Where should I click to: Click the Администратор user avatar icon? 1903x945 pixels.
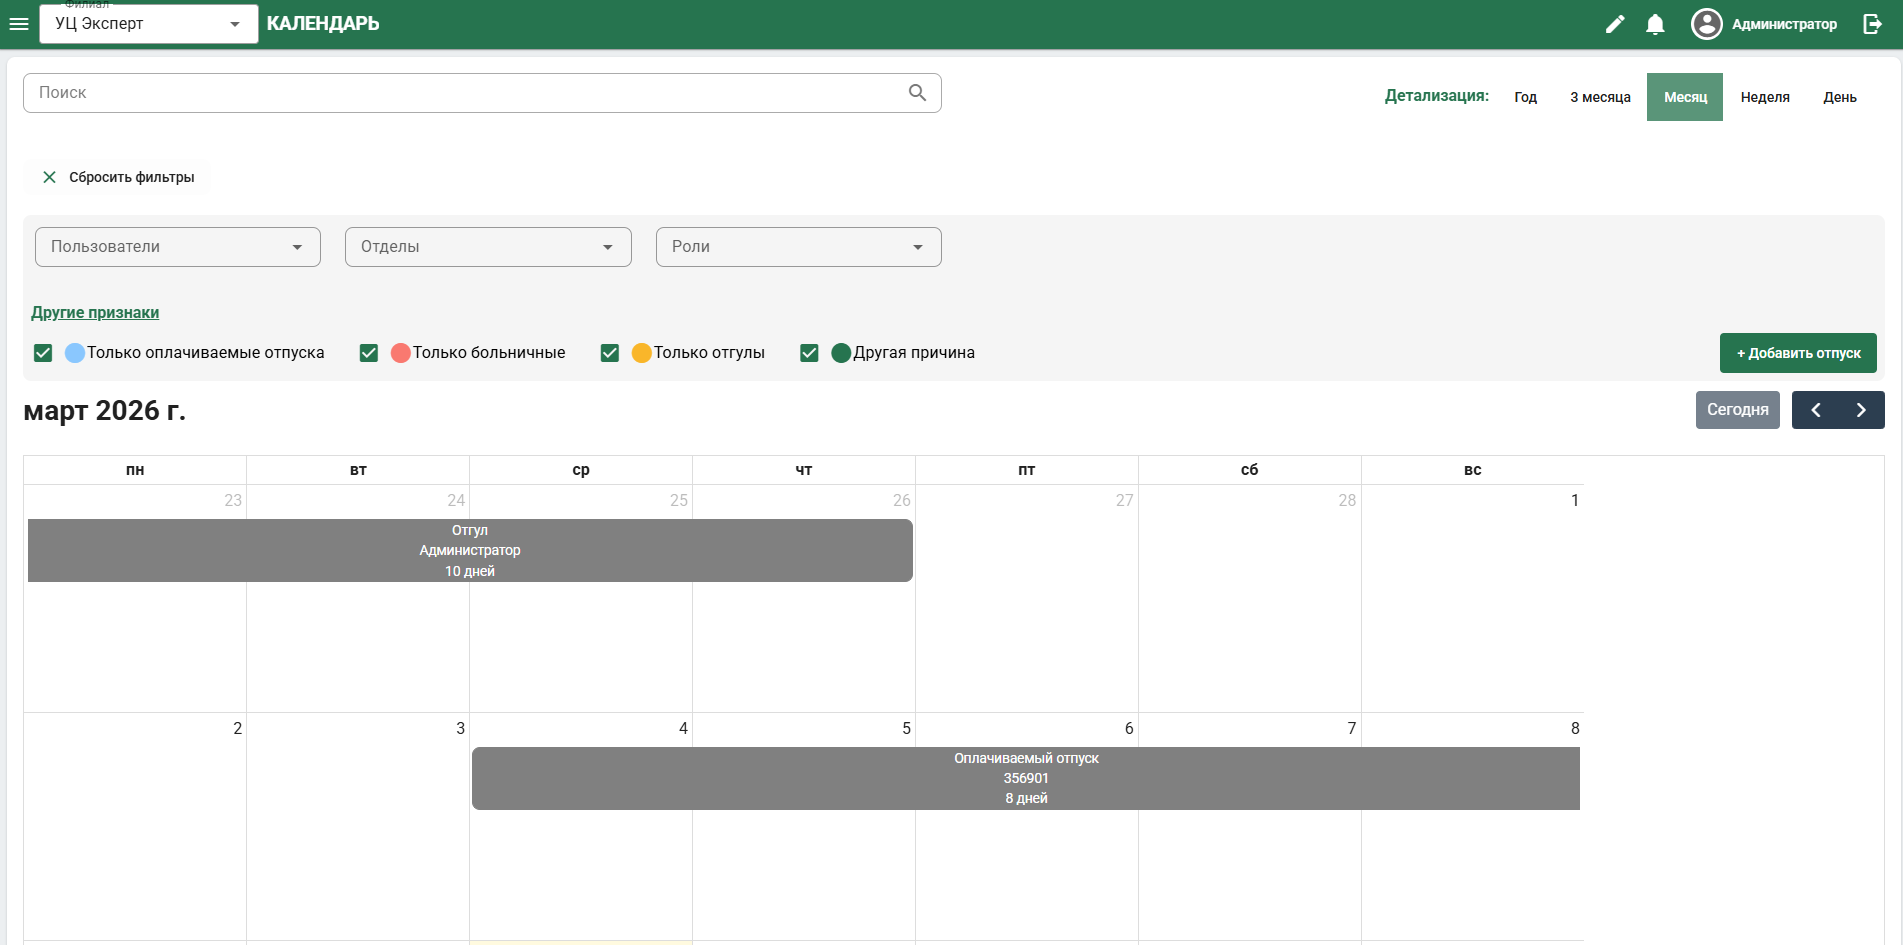tap(1706, 24)
